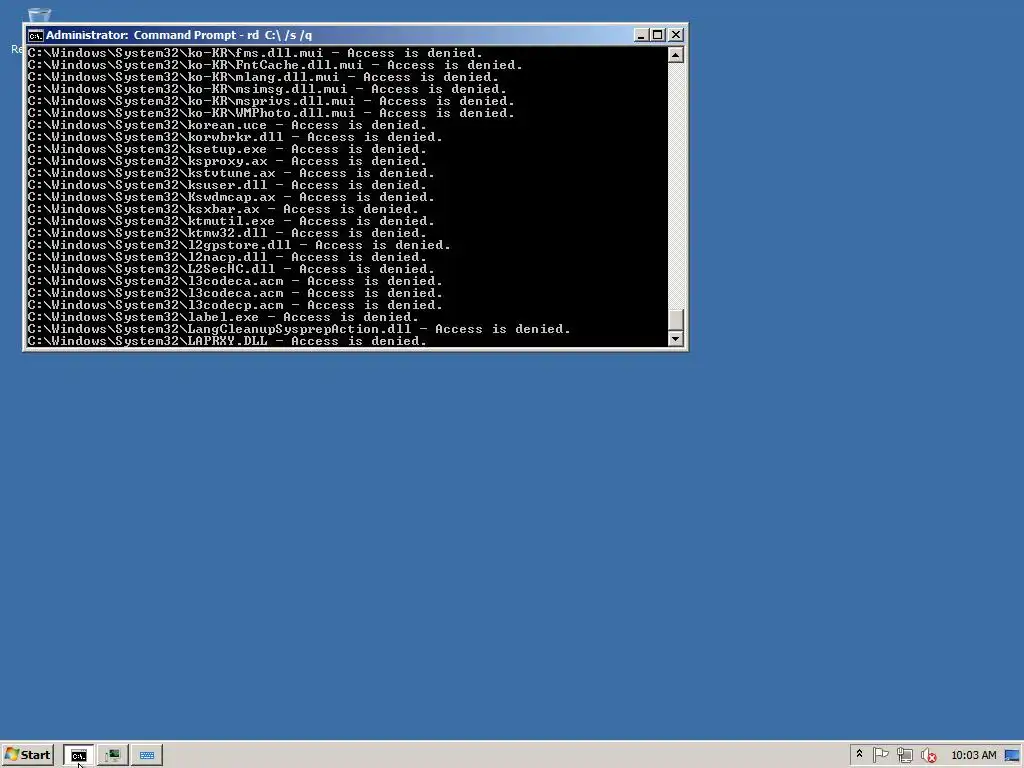
Task: Click the LAPRXY.DLL output line
Action: (227, 341)
